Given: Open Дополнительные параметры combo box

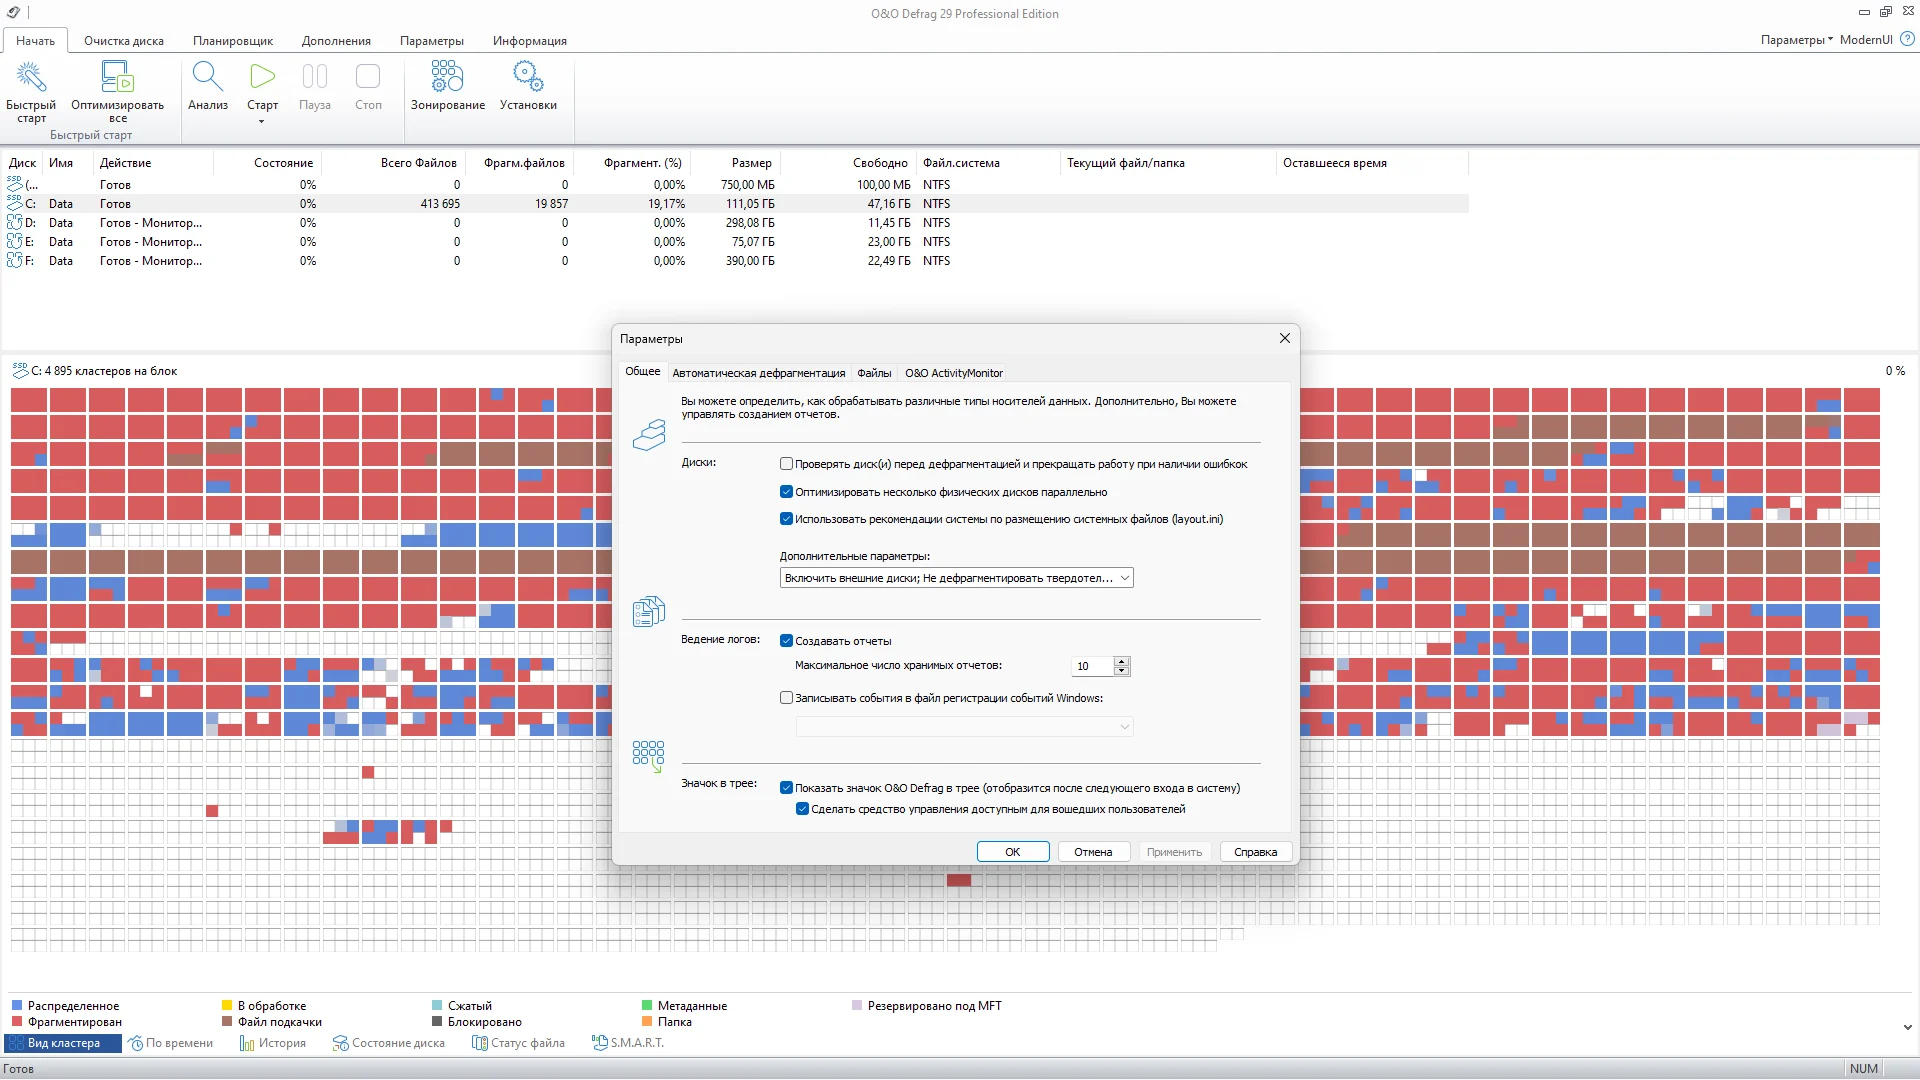Looking at the screenshot, I should coord(956,578).
